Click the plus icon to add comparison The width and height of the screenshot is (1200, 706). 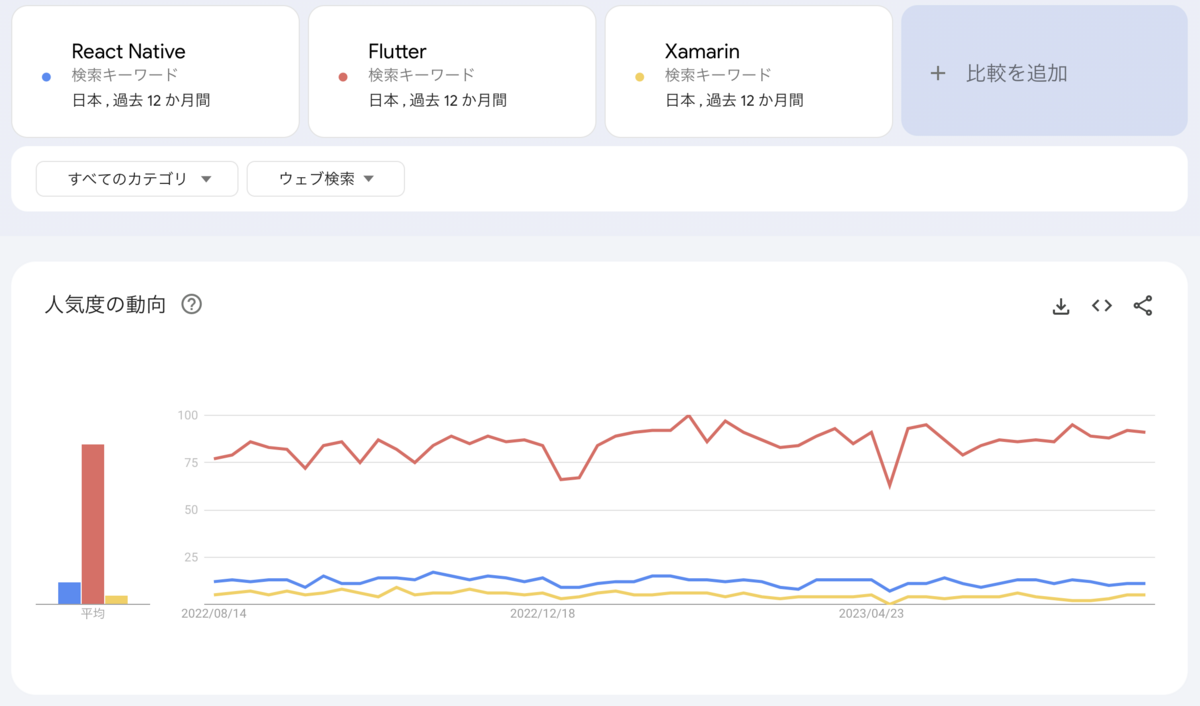pos(937,73)
